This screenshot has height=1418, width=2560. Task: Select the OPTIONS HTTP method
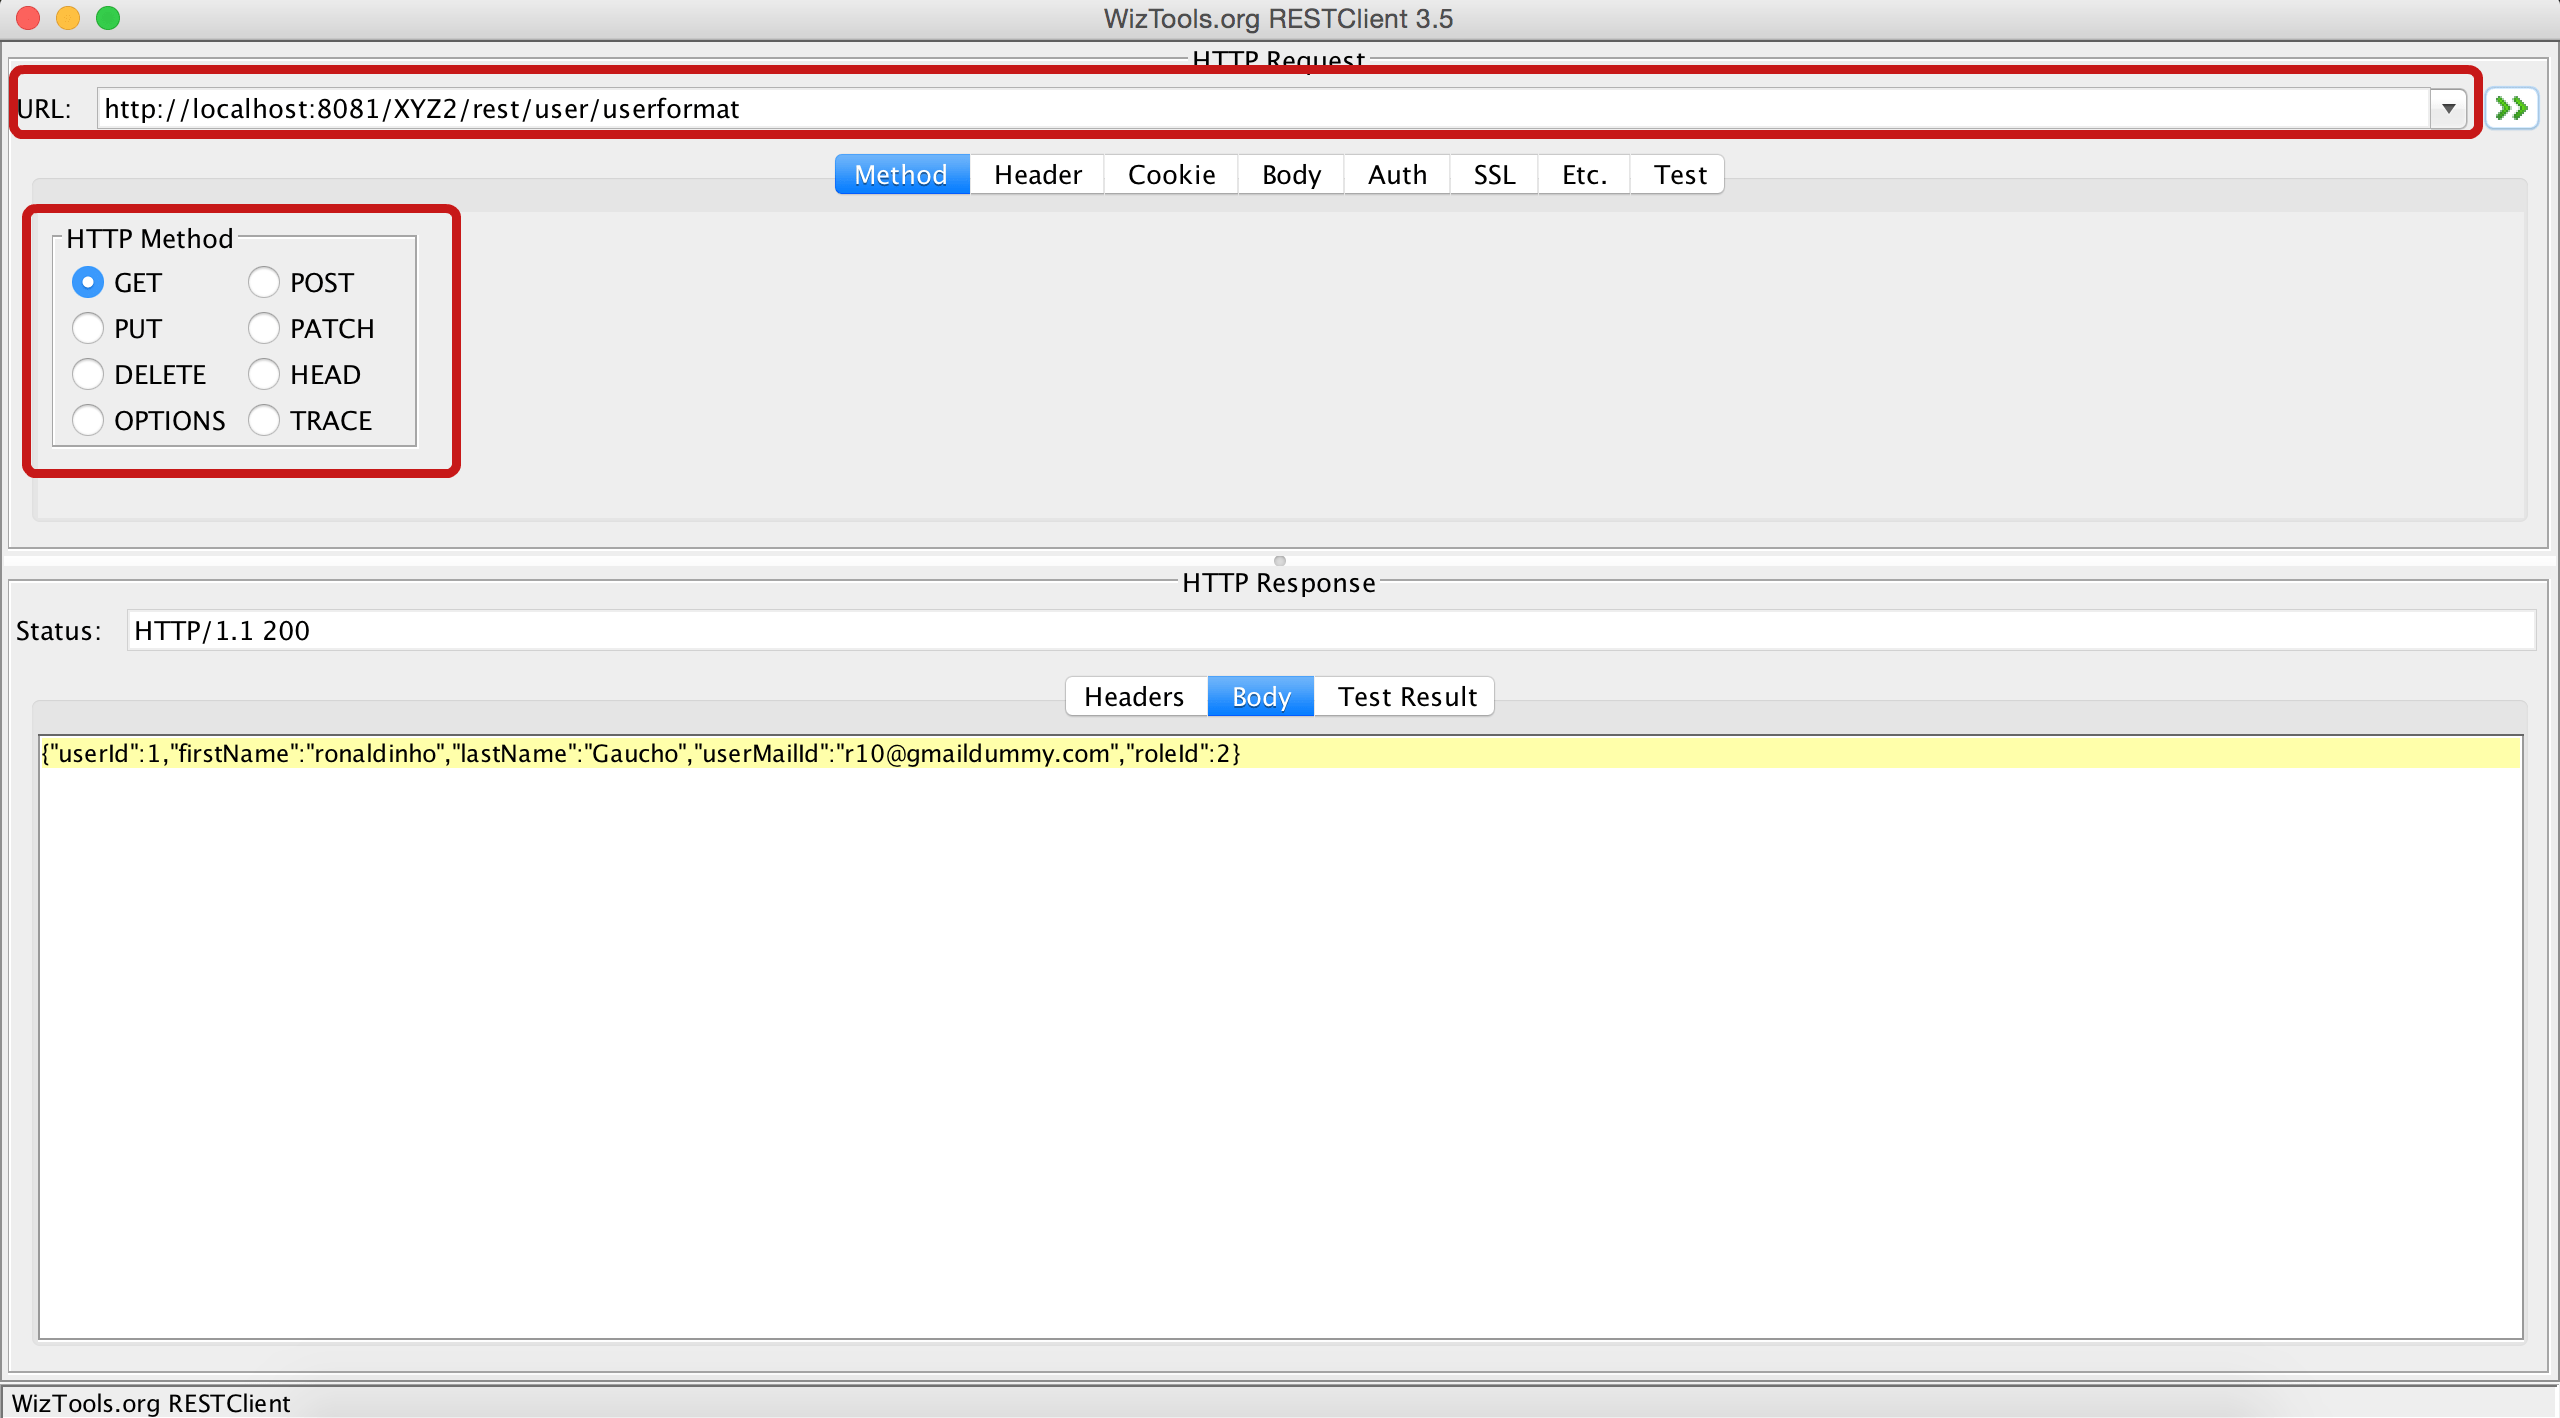coord(88,420)
